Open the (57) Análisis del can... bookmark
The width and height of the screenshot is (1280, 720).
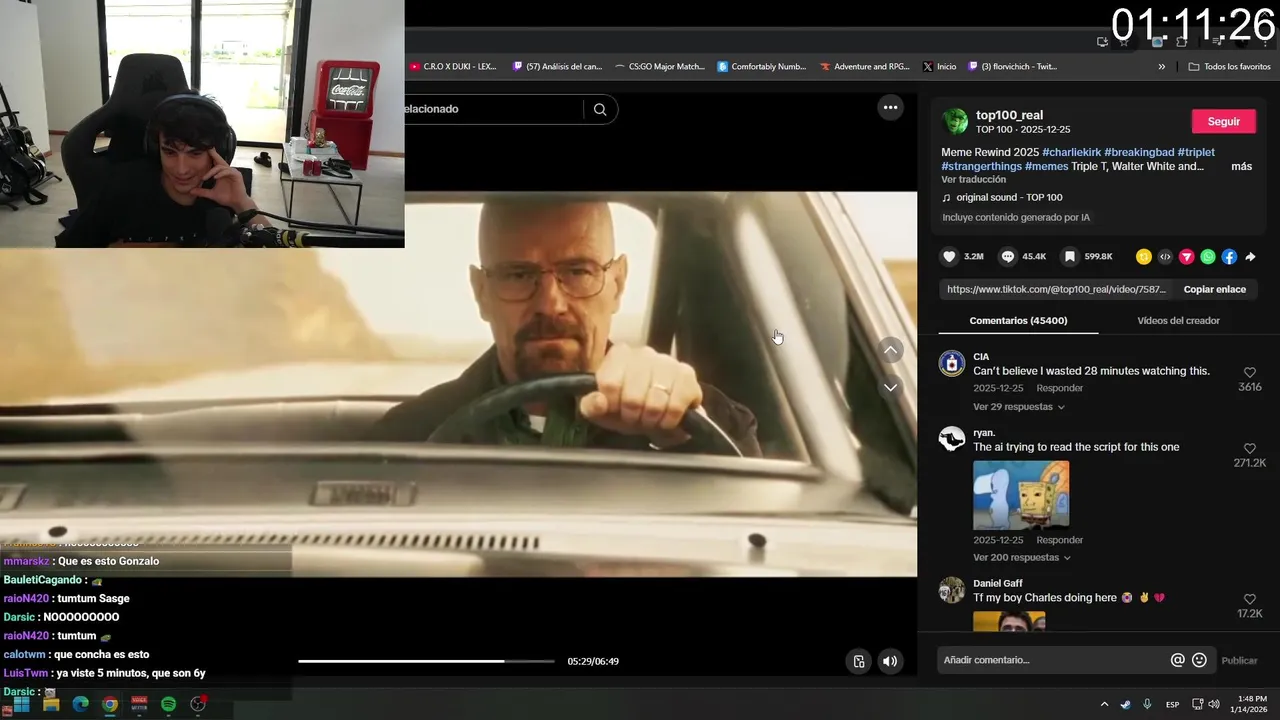[557, 67]
